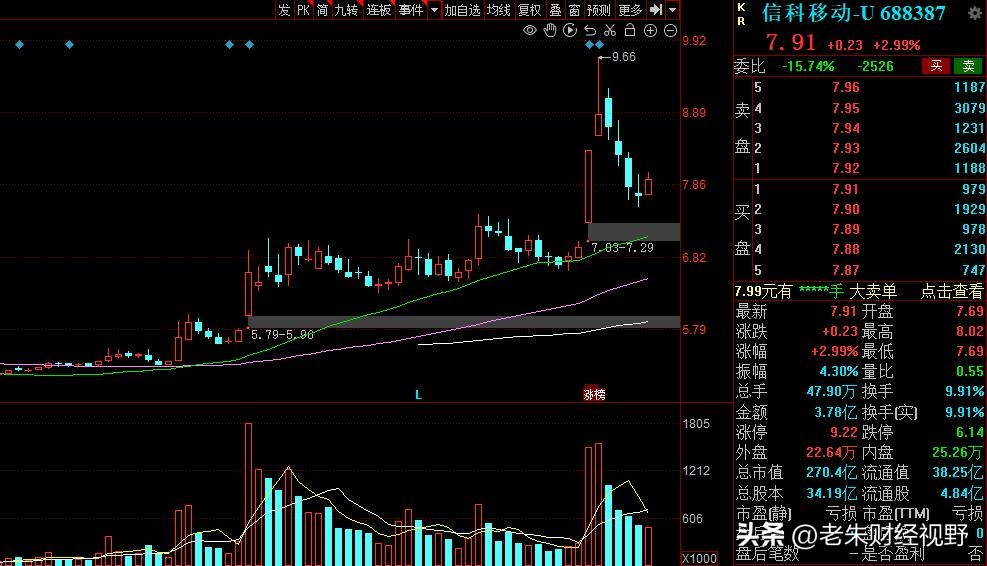987x566 pixels.
Task: Enable the 九转 indicator
Action: pos(346,10)
